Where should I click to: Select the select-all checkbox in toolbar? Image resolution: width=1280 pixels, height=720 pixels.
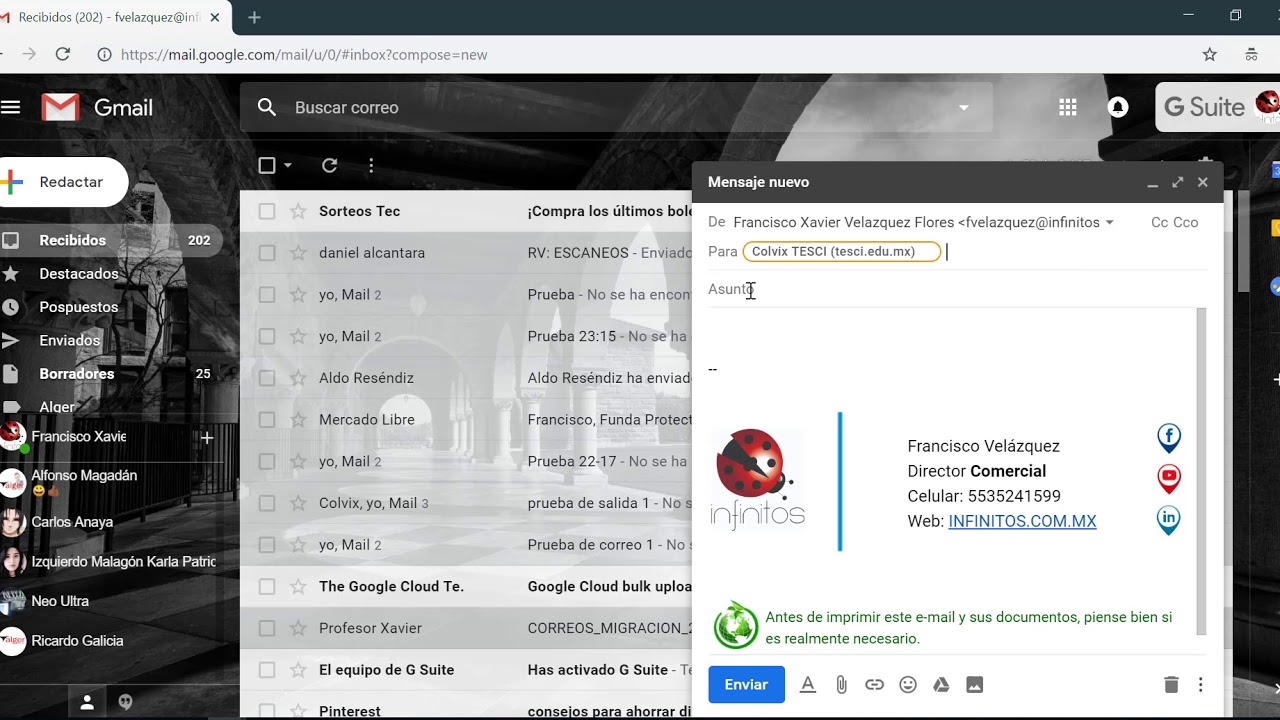[x=267, y=165]
